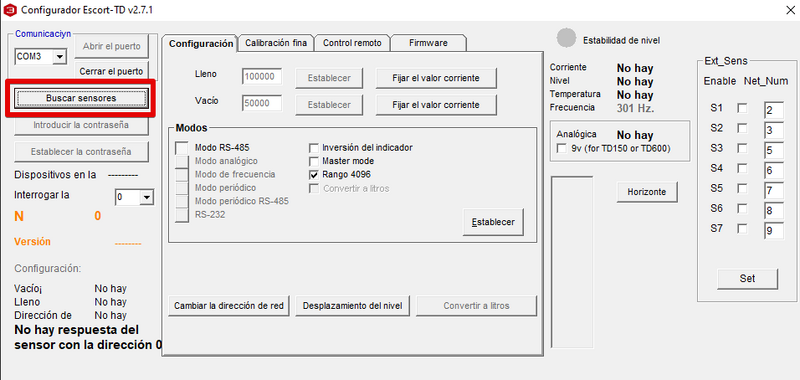Select Modo RS-485 option
This screenshot has width=800, height=380.
182,148
